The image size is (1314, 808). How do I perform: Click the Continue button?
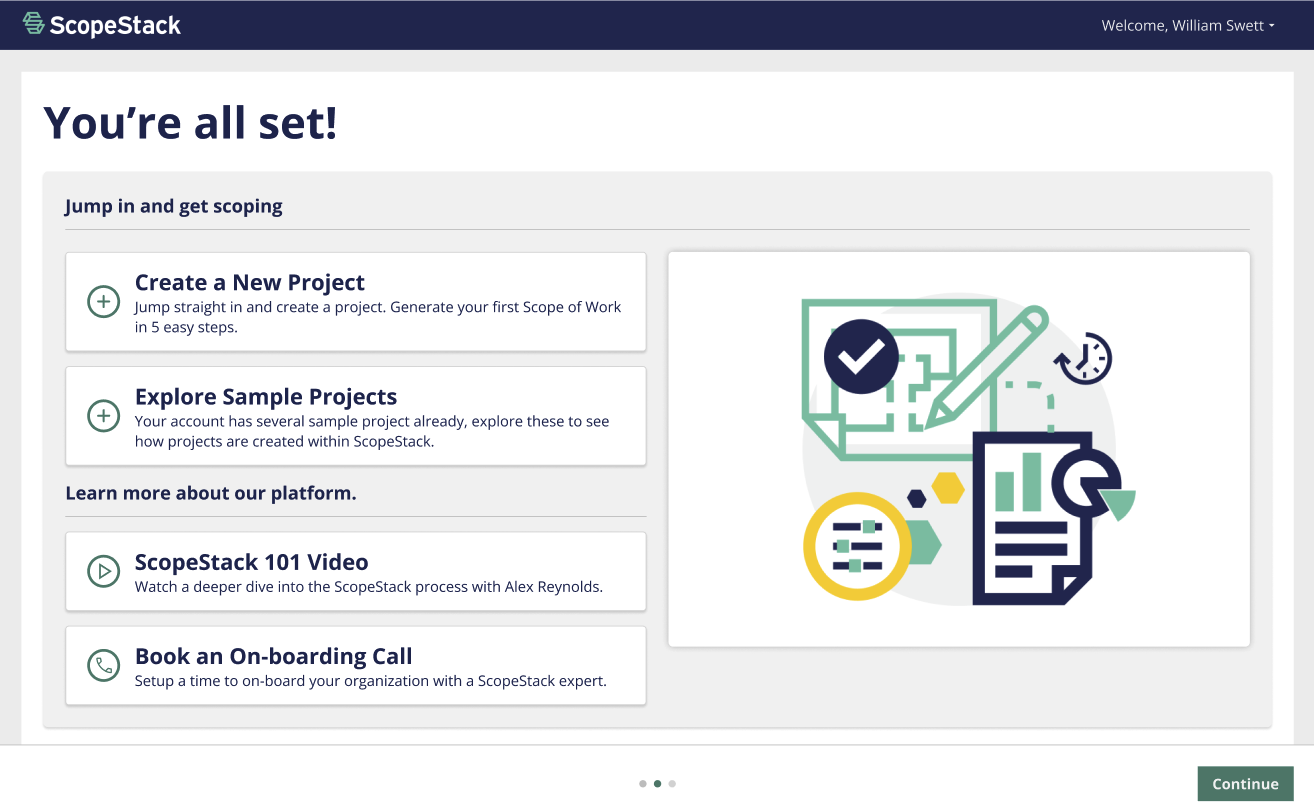click(1245, 784)
